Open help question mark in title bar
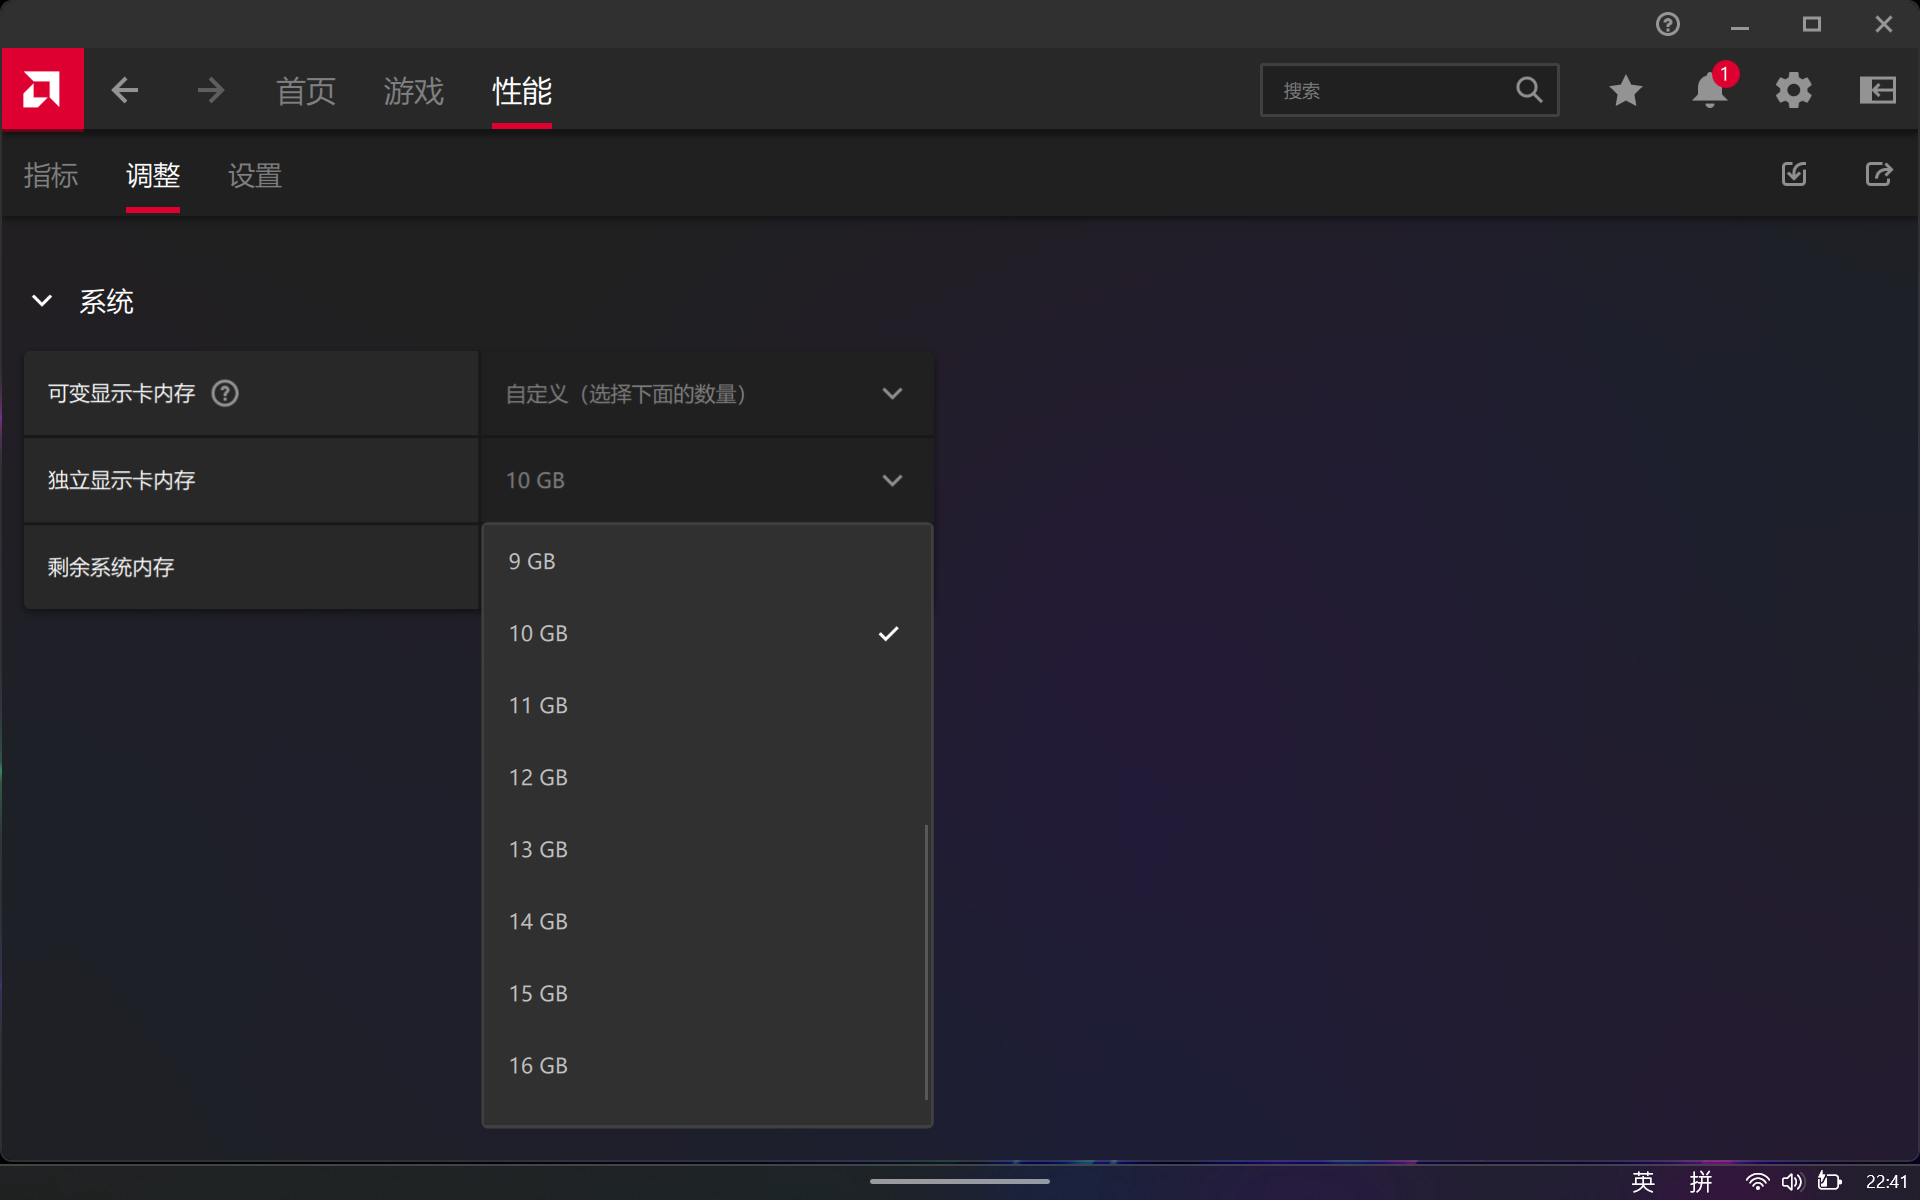This screenshot has height=1200, width=1920. (x=1667, y=24)
